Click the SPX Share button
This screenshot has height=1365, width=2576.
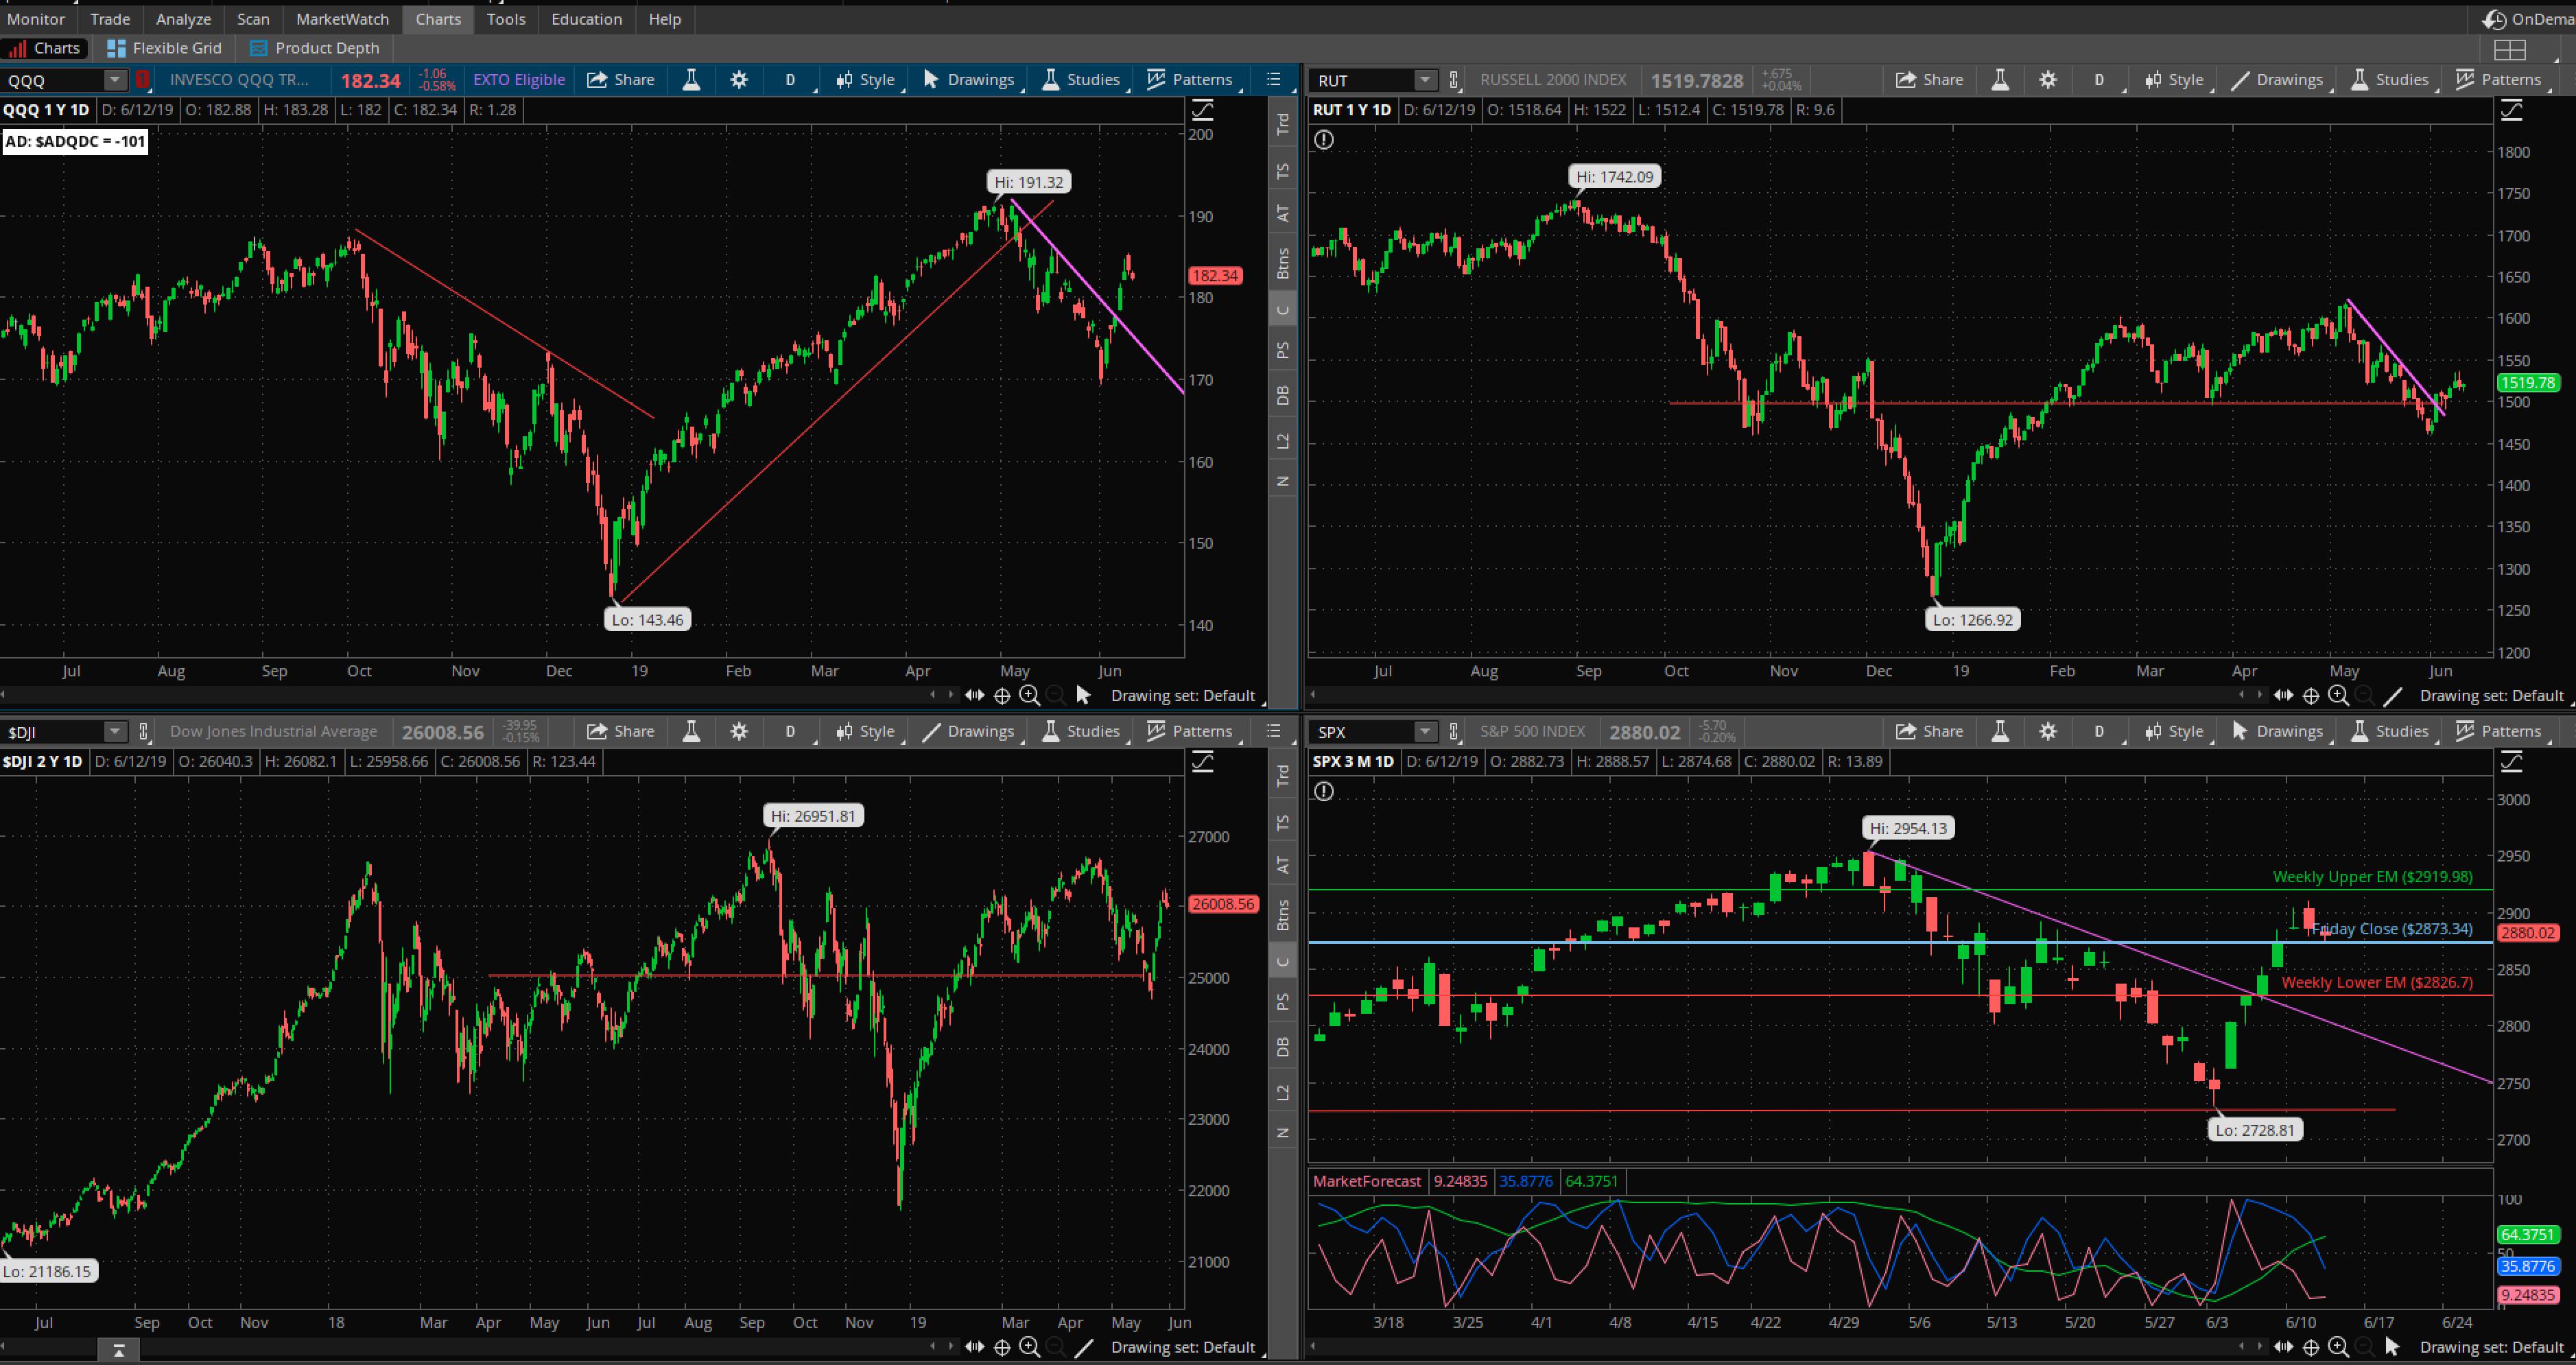[x=1930, y=732]
